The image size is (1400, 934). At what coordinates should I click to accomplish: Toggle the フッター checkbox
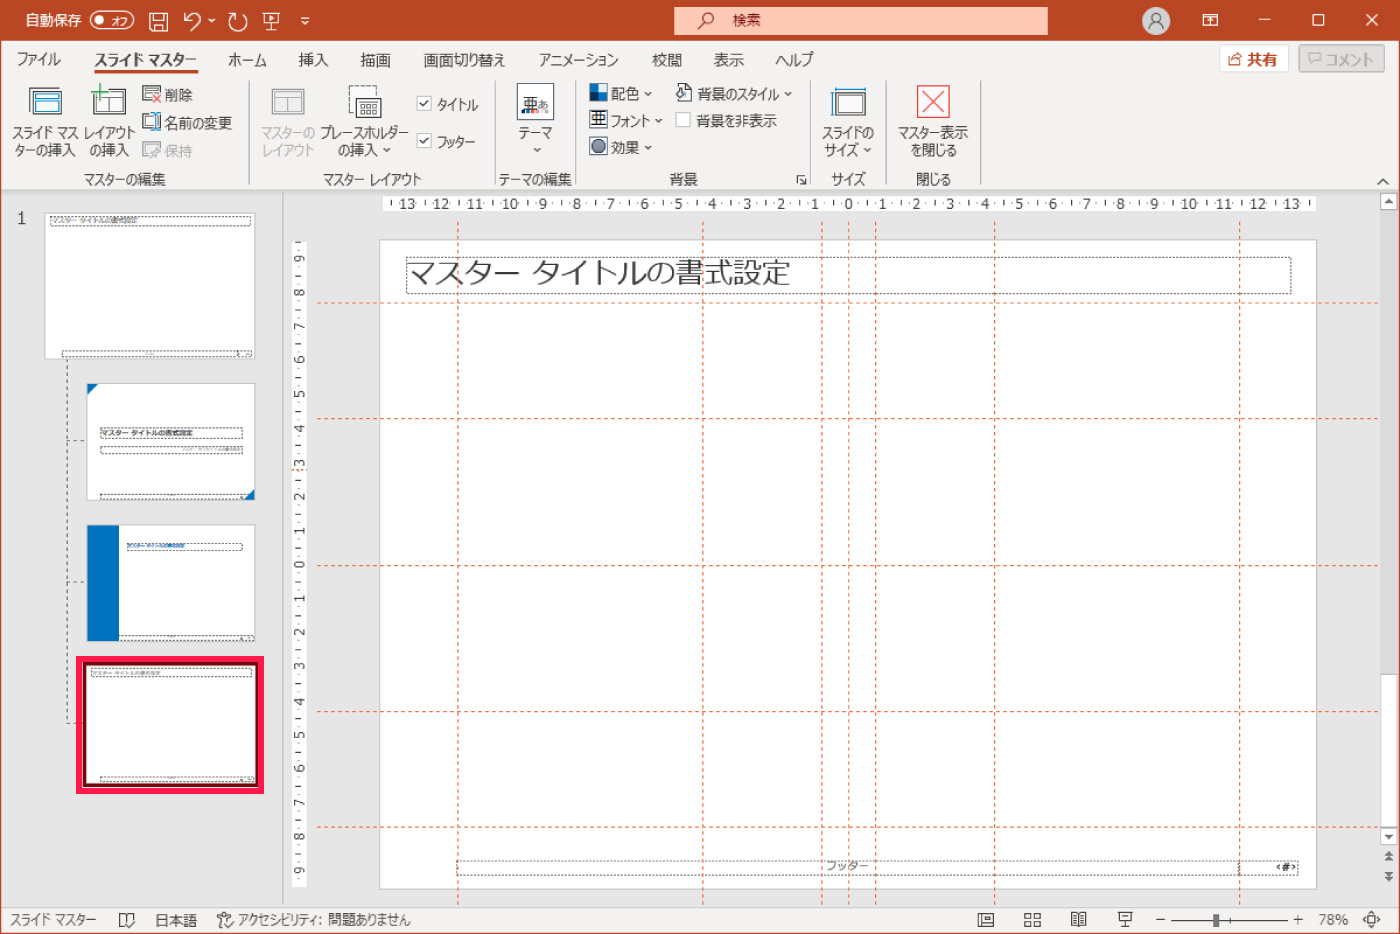[x=424, y=141]
